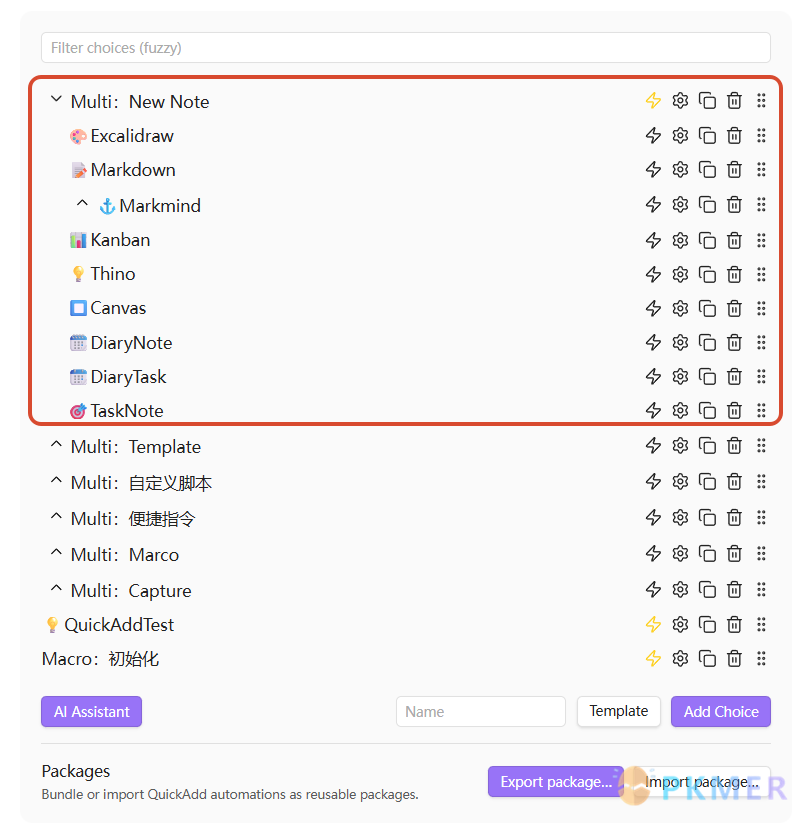
Task: Expand the Multi: Marco group
Action: [56, 554]
